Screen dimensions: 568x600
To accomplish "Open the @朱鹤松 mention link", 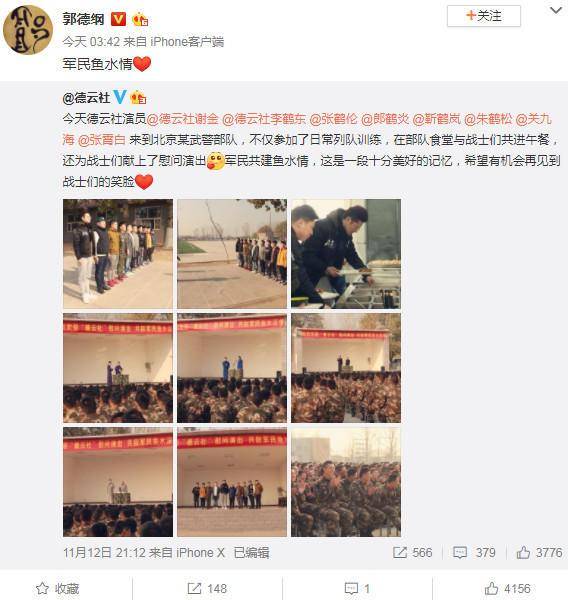I will pyautogui.click(x=488, y=119).
